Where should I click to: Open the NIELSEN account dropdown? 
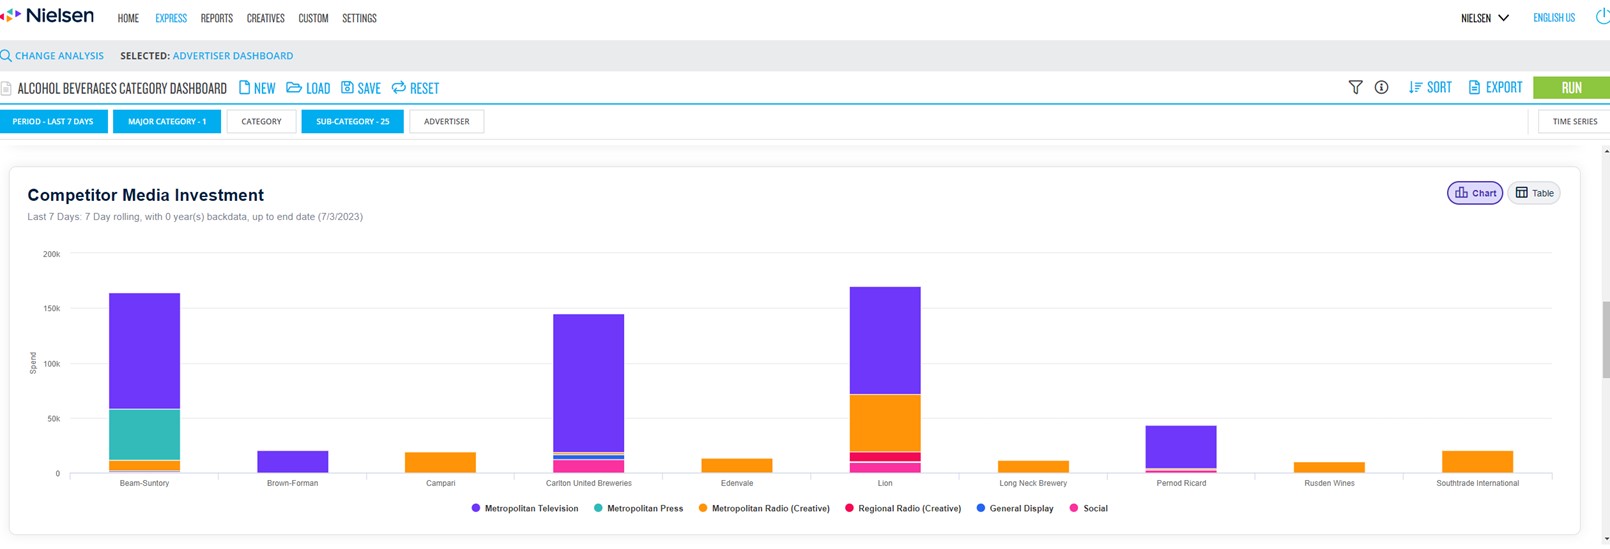click(1485, 18)
